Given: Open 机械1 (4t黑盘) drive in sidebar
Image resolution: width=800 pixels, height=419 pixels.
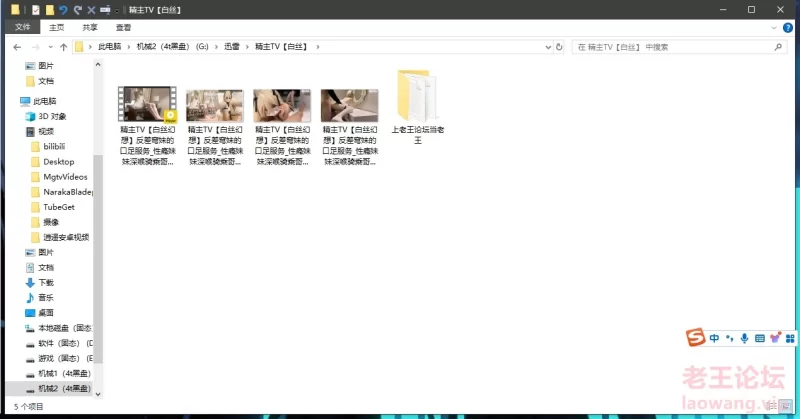Looking at the screenshot, I should click(x=58, y=374).
